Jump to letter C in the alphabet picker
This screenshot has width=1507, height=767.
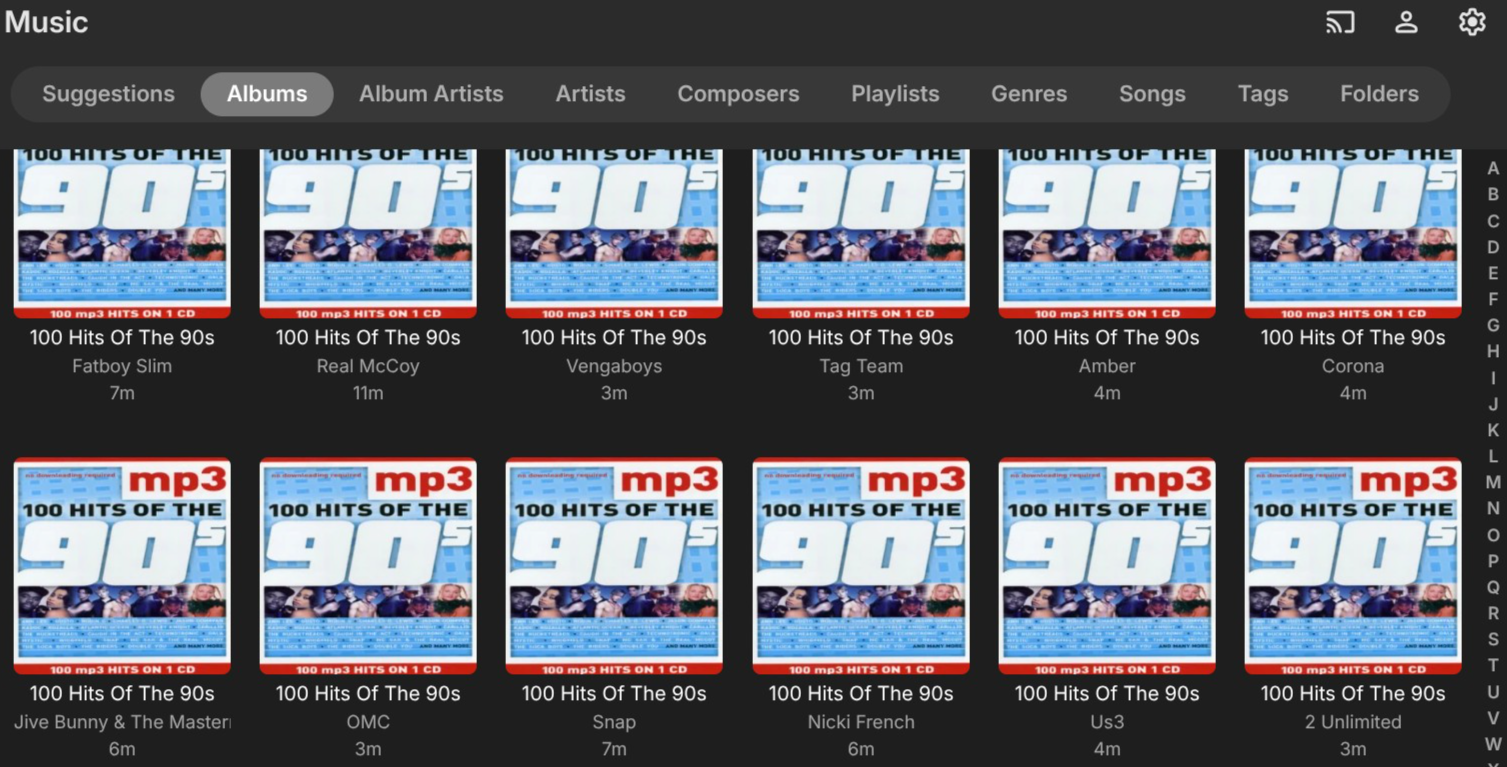coord(1493,221)
